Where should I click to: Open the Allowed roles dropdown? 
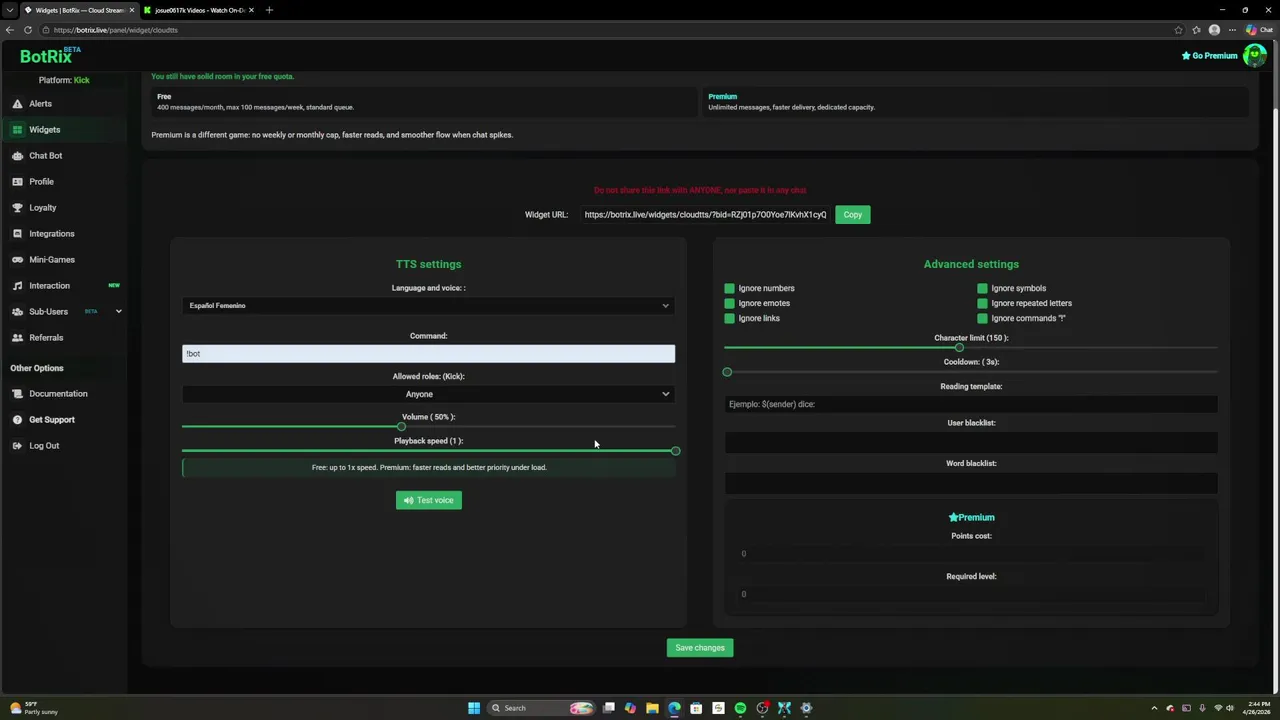click(x=428, y=394)
